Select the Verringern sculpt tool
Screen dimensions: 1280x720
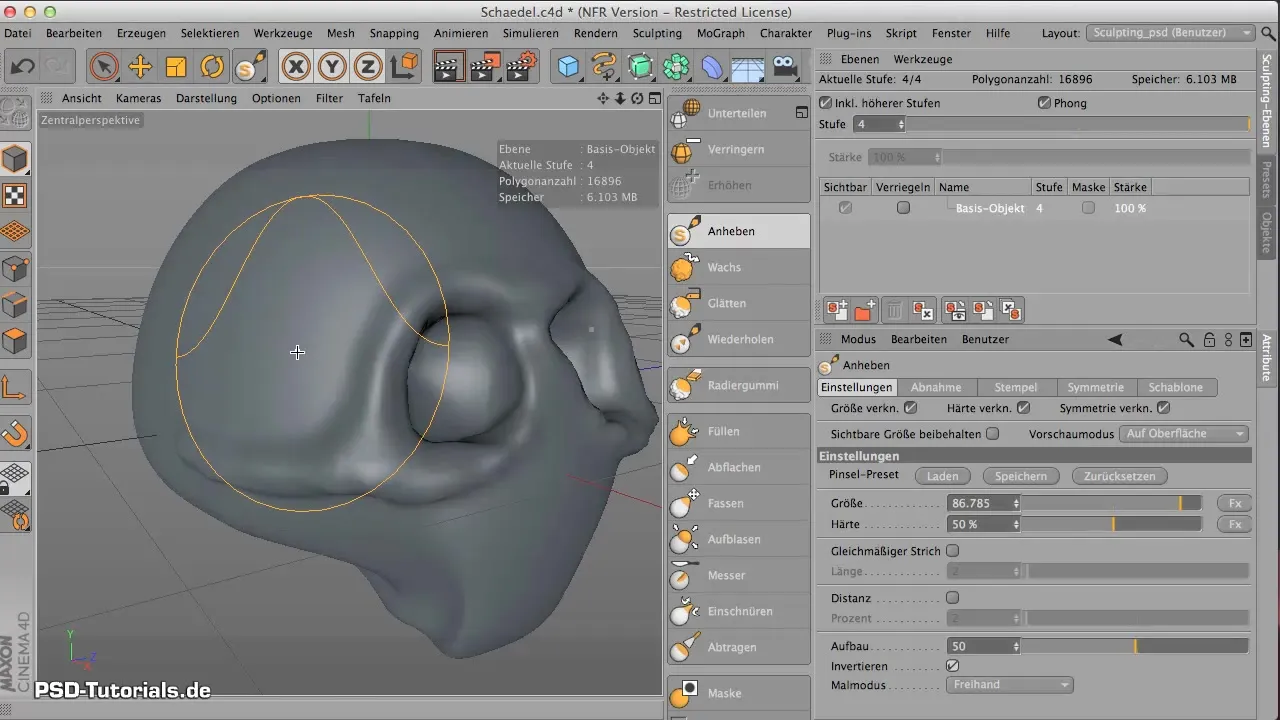(739, 149)
